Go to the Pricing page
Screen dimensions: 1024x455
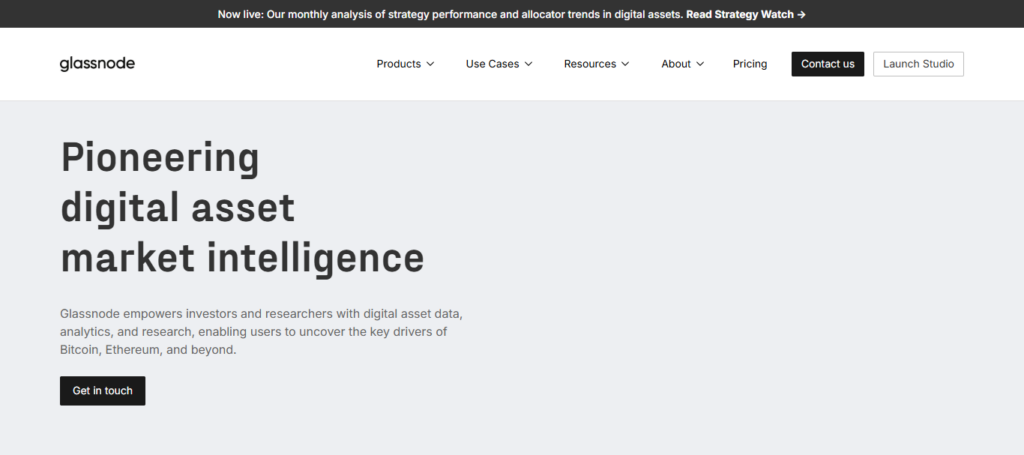(750, 64)
